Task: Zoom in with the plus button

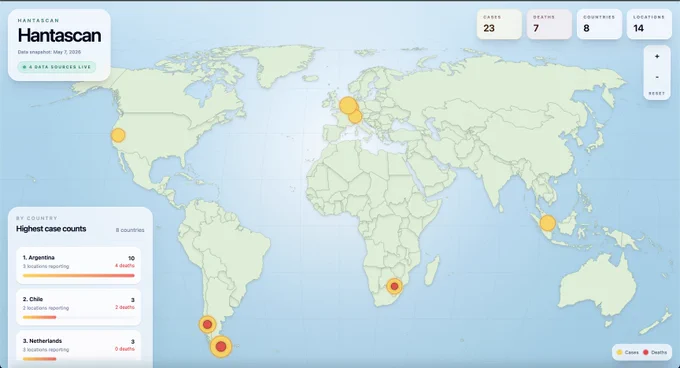Action: point(657,56)
